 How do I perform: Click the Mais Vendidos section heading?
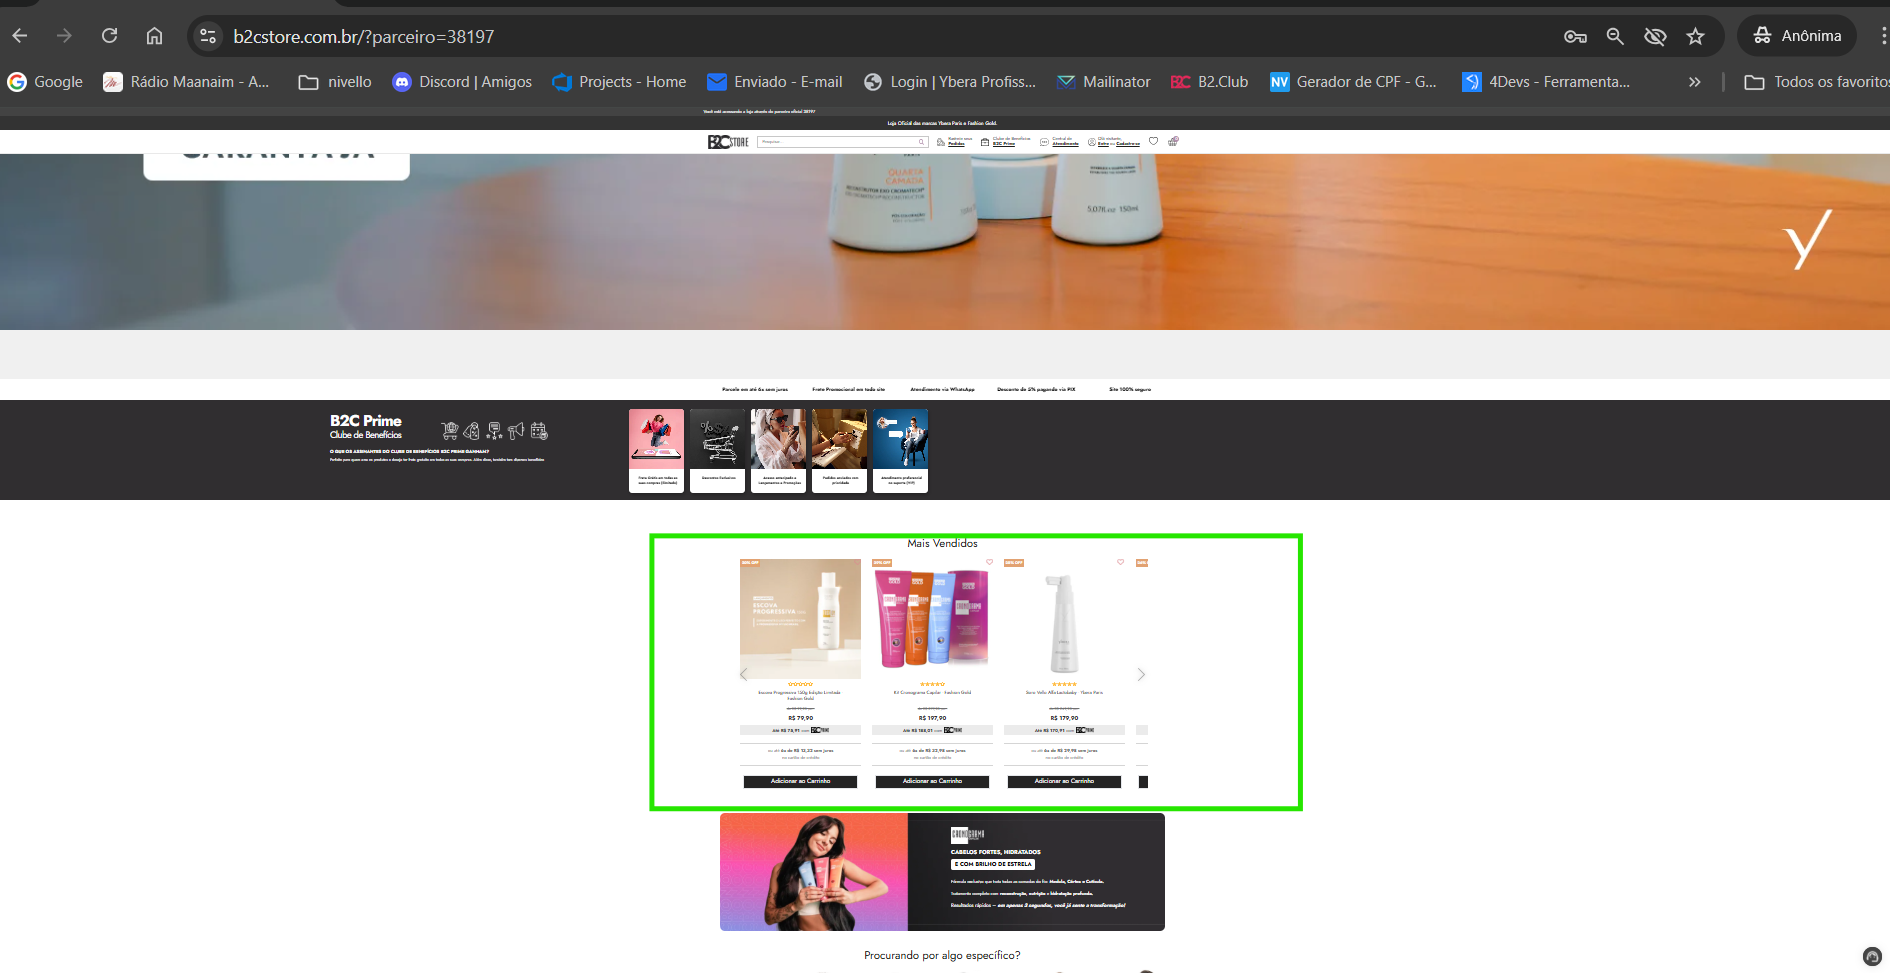coord(942,543)
